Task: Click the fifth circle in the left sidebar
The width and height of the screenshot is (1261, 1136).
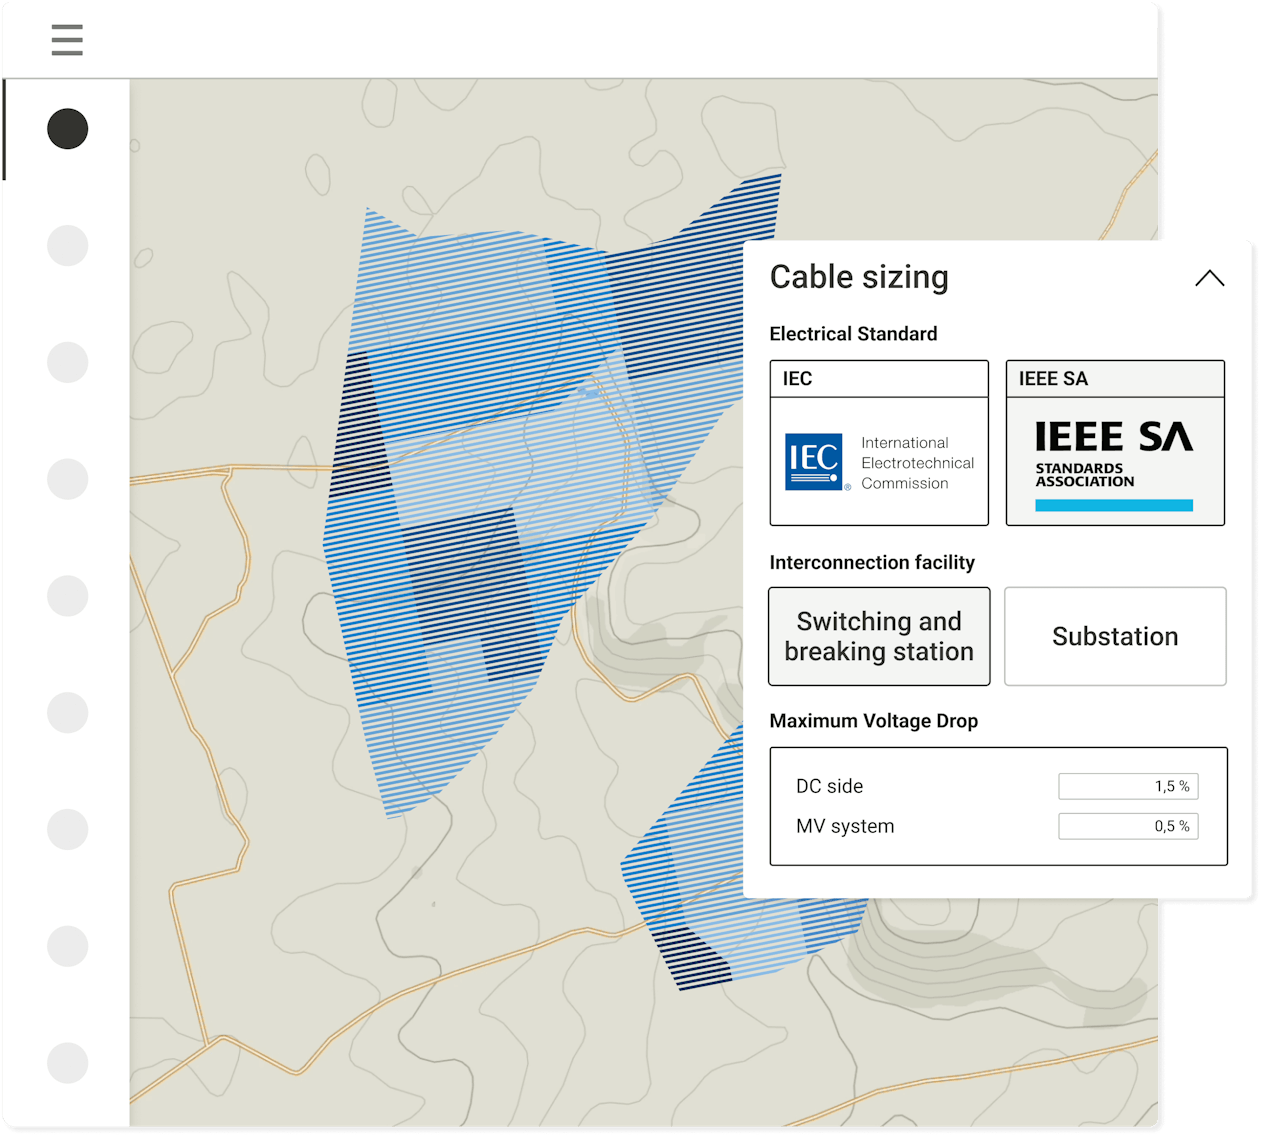Action: pos(68,596)
